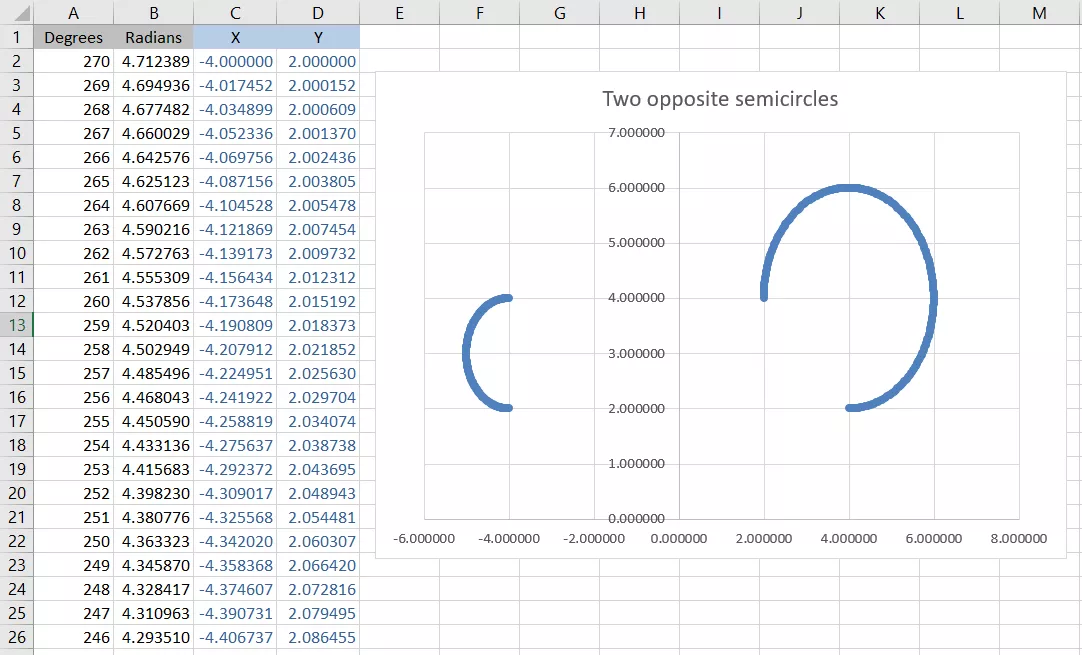Click chart title Two opposite semicircles
Image resolution: width=1082 pixels, height=655 pixels.
720,99
